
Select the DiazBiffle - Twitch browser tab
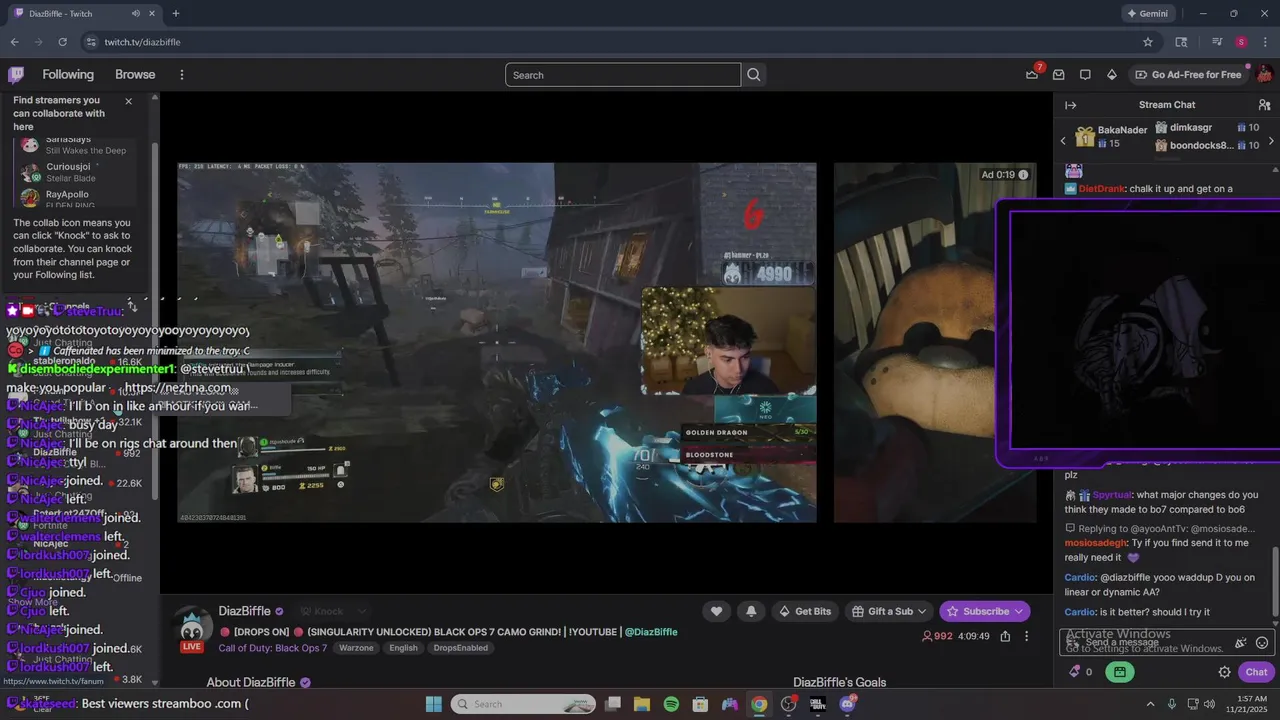(85, 13)
